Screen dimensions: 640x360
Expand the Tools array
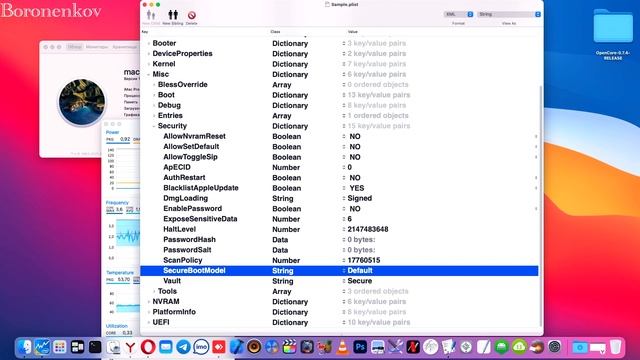pyautogui.click(x=154, y=291)
